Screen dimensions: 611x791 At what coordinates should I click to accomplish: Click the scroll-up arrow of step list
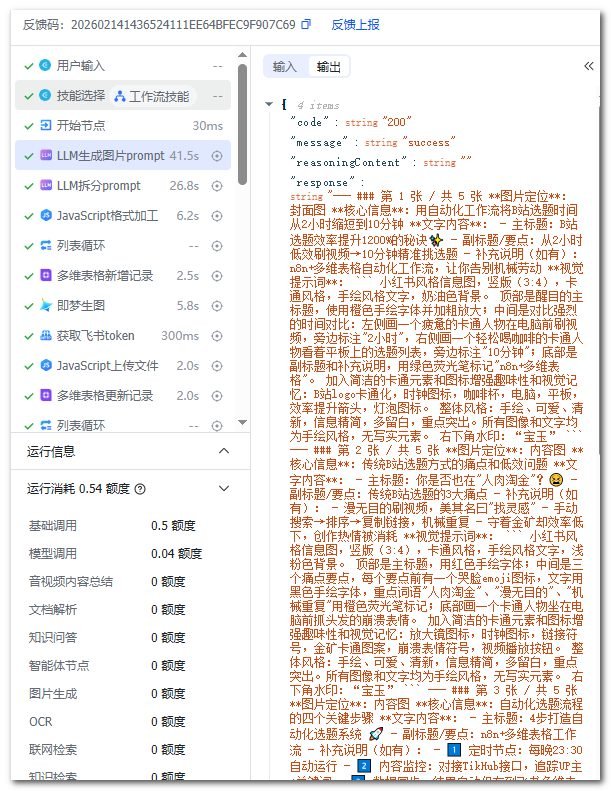[x=242, y=54]
